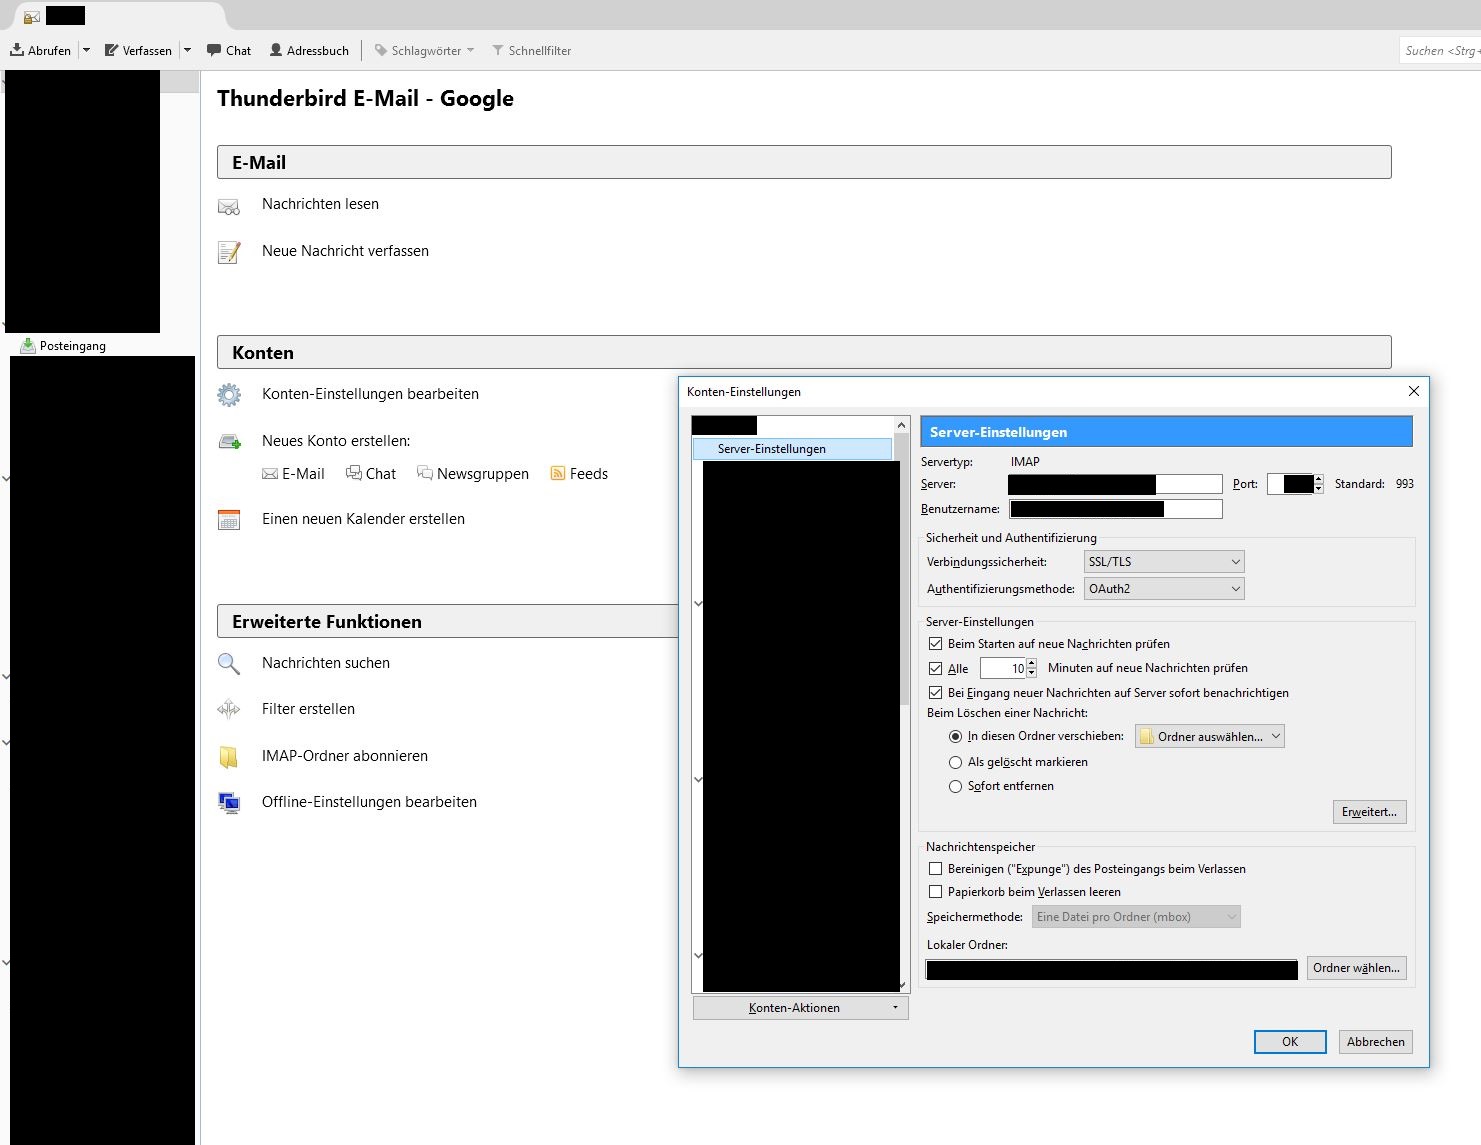Toggle Bereinigen Expunge des Posteingangs checkbox
This screenshot has height=1145, width=1481.
(936, 869)
